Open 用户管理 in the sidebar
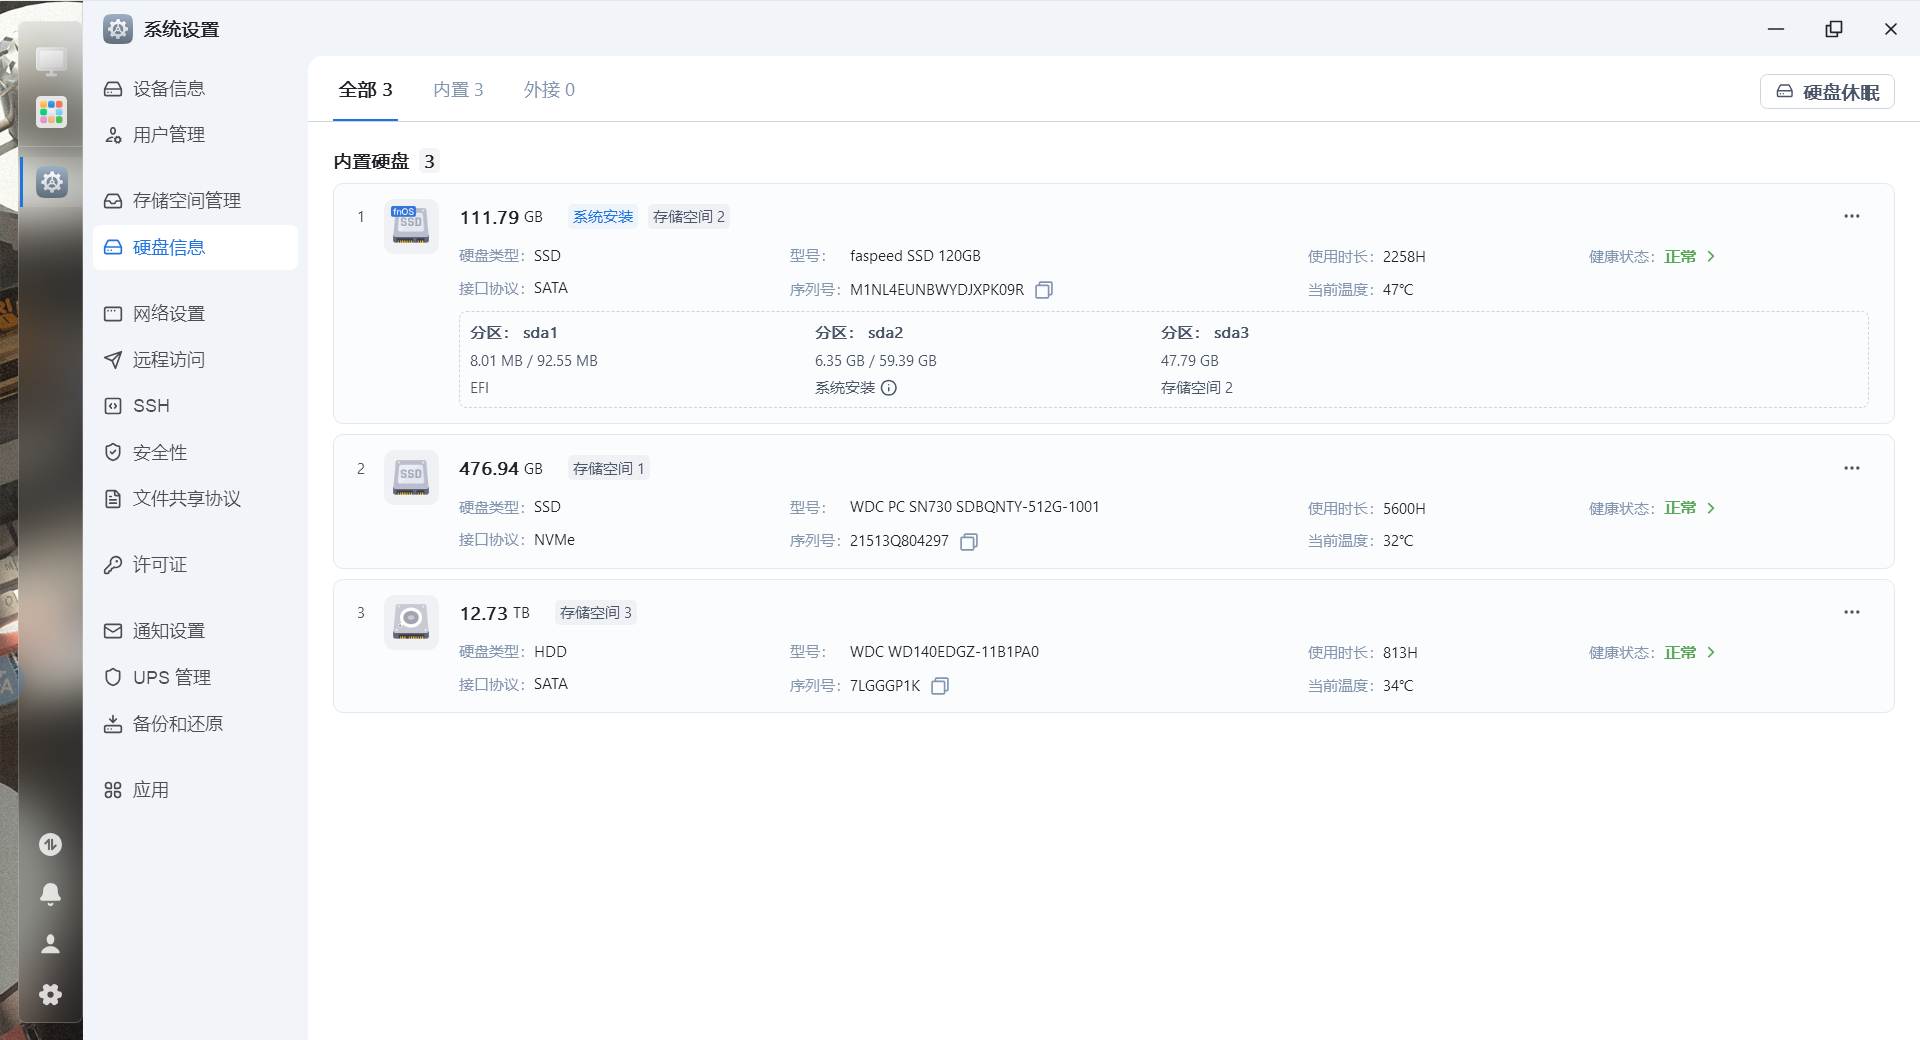Viewport: 1920px width, 1040px height. (x=195, y=135)
